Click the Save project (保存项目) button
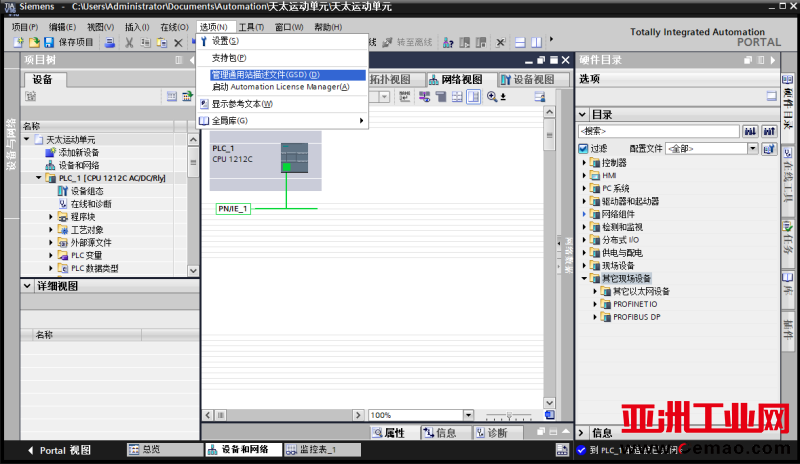This screenshot has width=800, height=464. click(x=69, y=42)
